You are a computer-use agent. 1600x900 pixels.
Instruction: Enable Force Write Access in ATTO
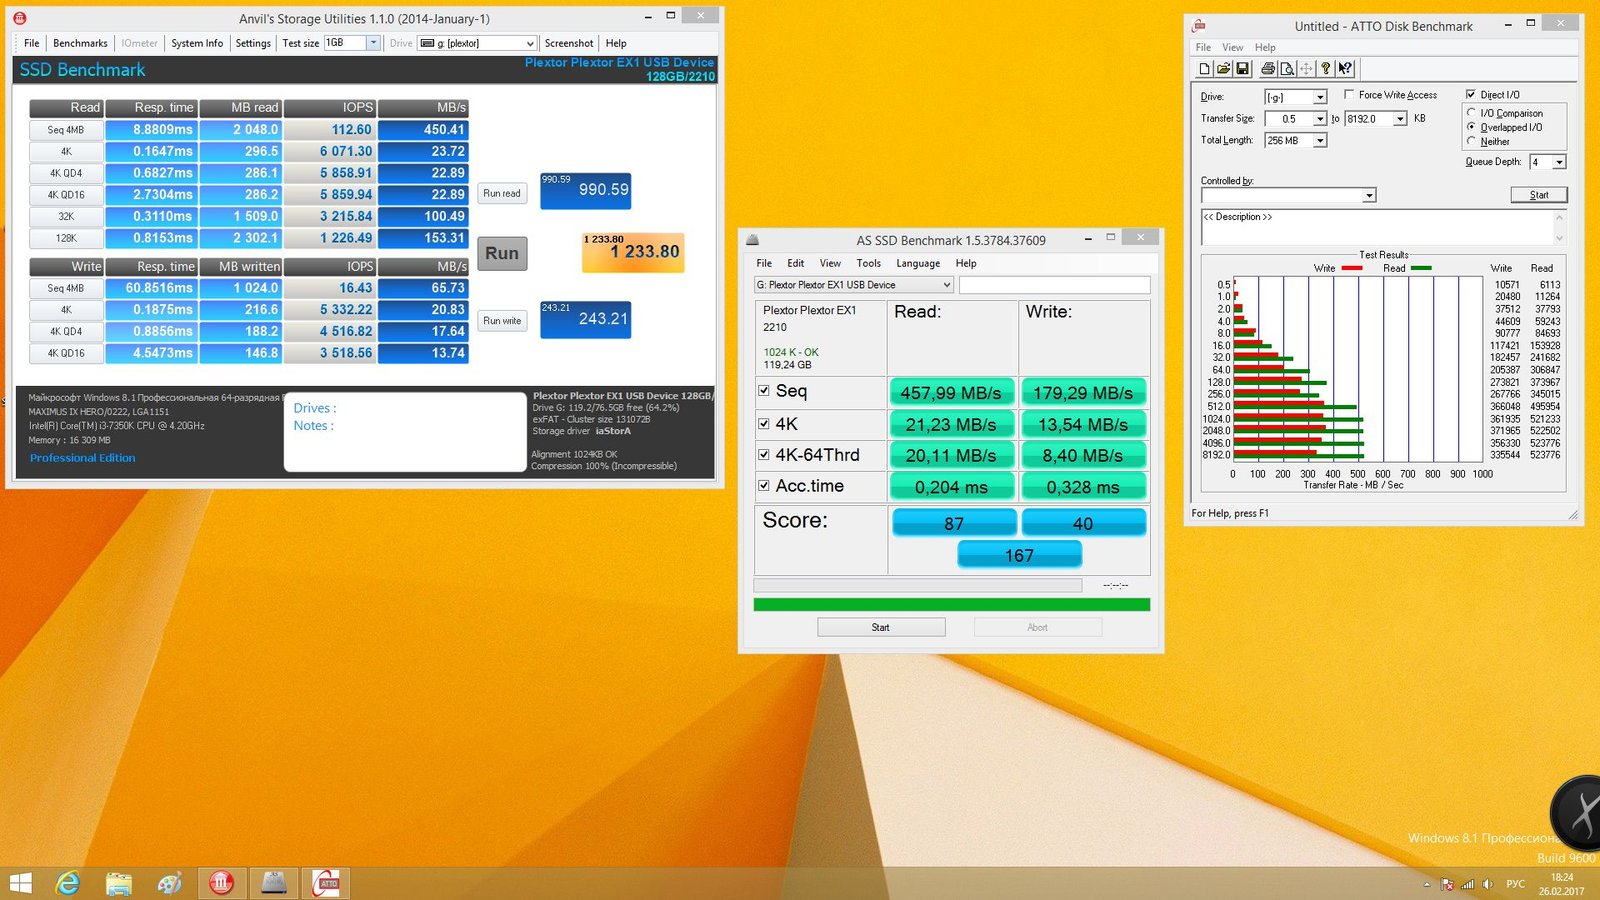(x=1349, y=95)
